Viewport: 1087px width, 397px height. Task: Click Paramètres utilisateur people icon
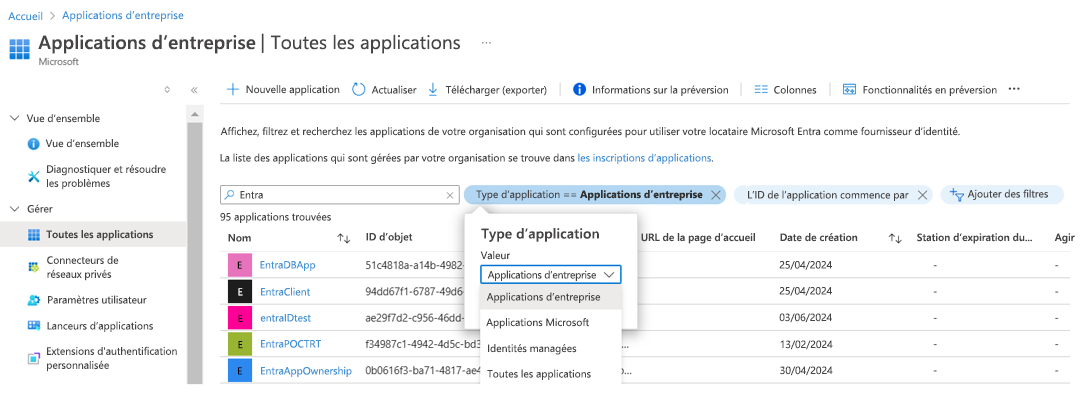[33, 300]
